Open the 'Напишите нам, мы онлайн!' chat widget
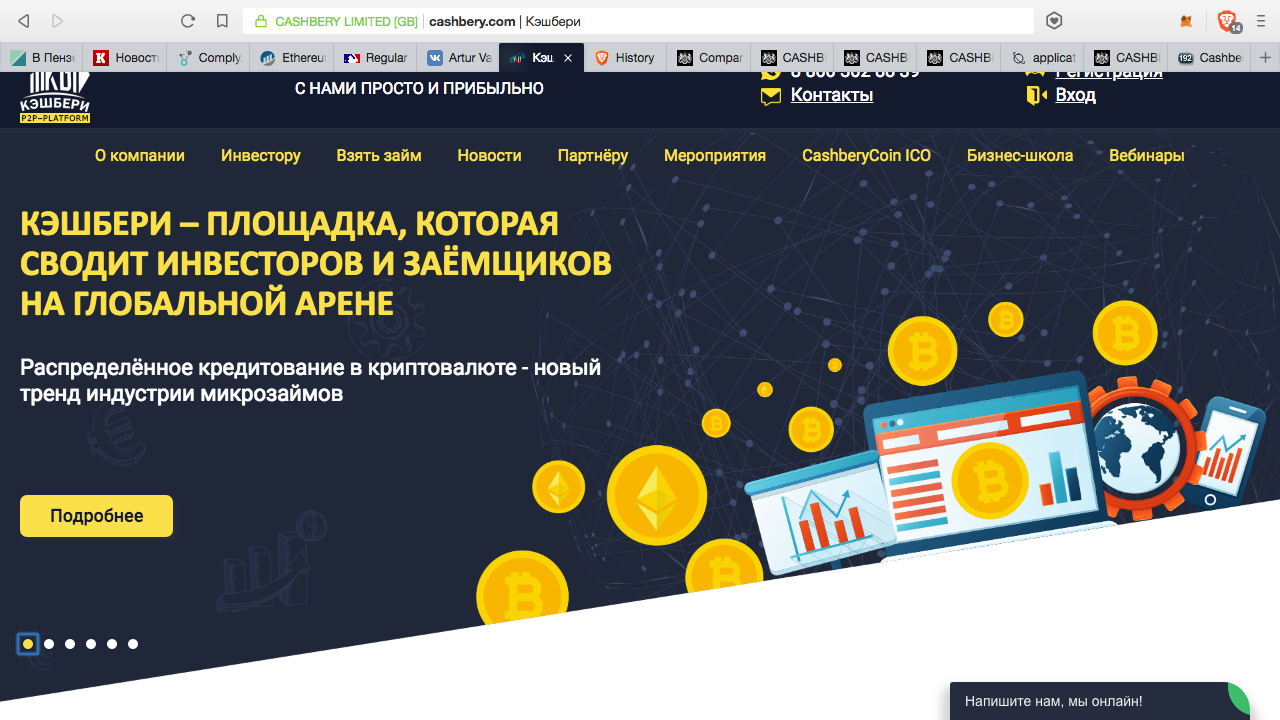 tap(1099, 701)
